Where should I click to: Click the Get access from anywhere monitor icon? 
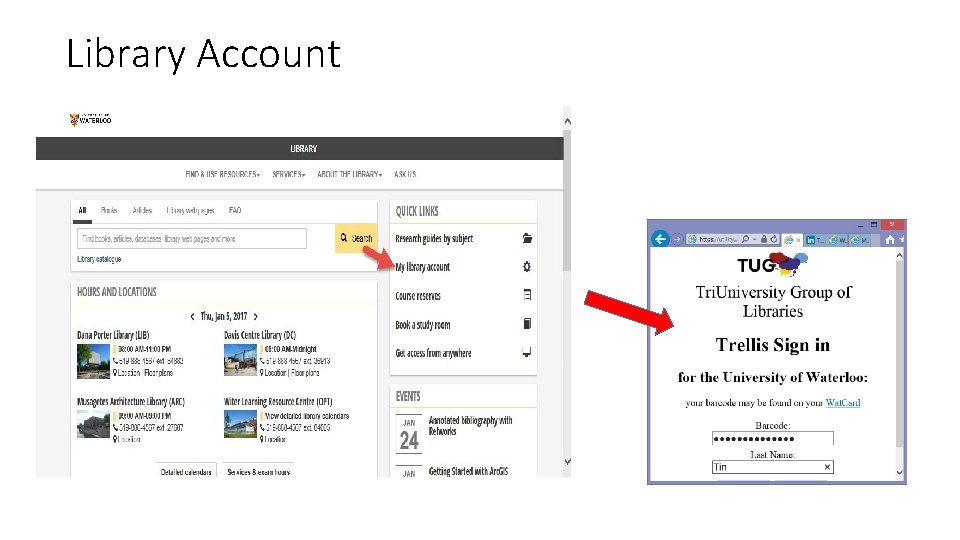(527, 352)
